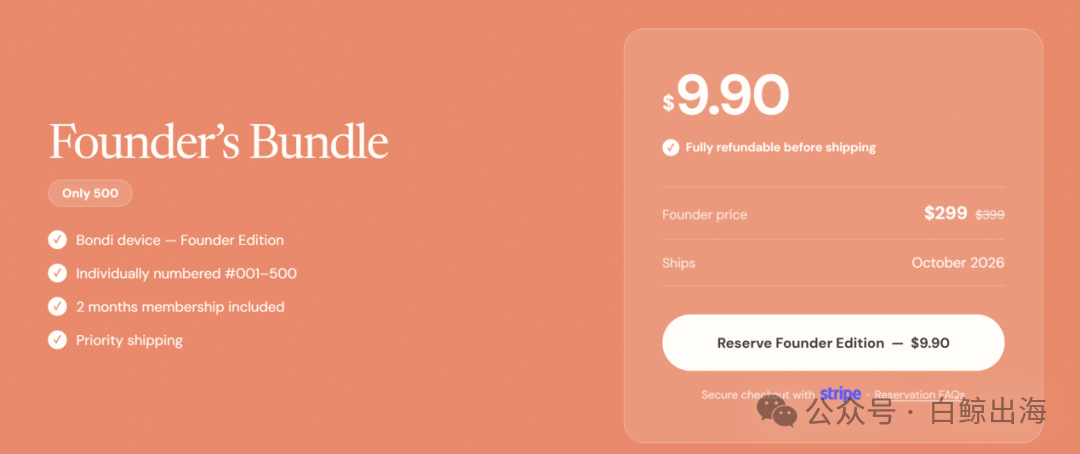Click the Stripe logo
The image size is (1080, 454).
pos(840,394)
